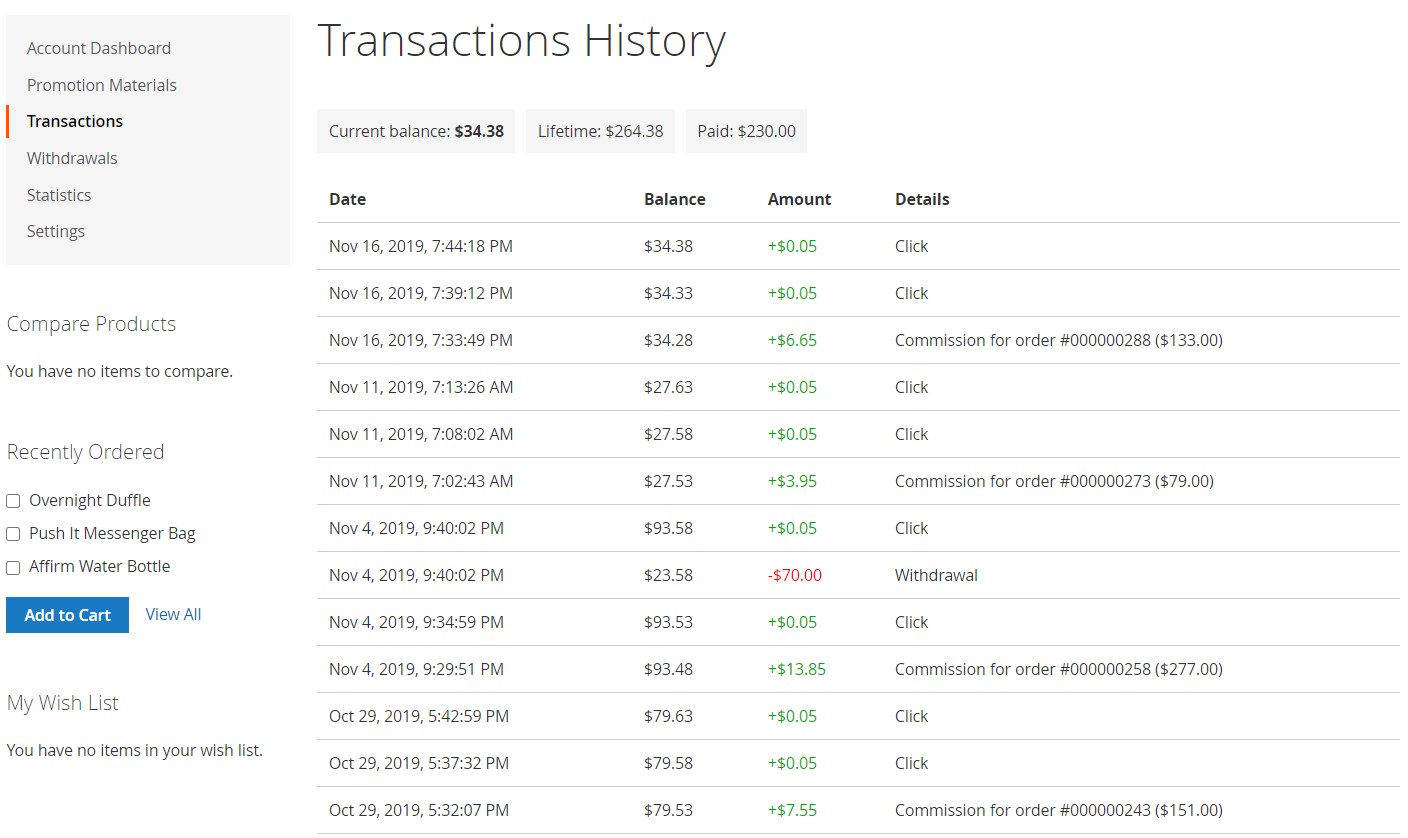Select the Affirm Water Bottle checkbox
Viewport: 1408px width, 838px height.
click(13, 567)
